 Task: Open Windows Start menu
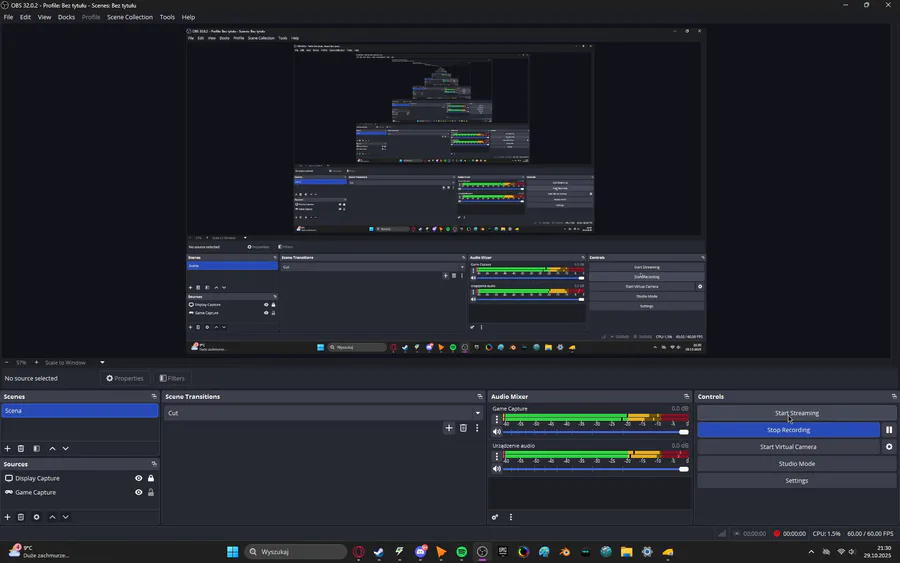coord(232,552)
